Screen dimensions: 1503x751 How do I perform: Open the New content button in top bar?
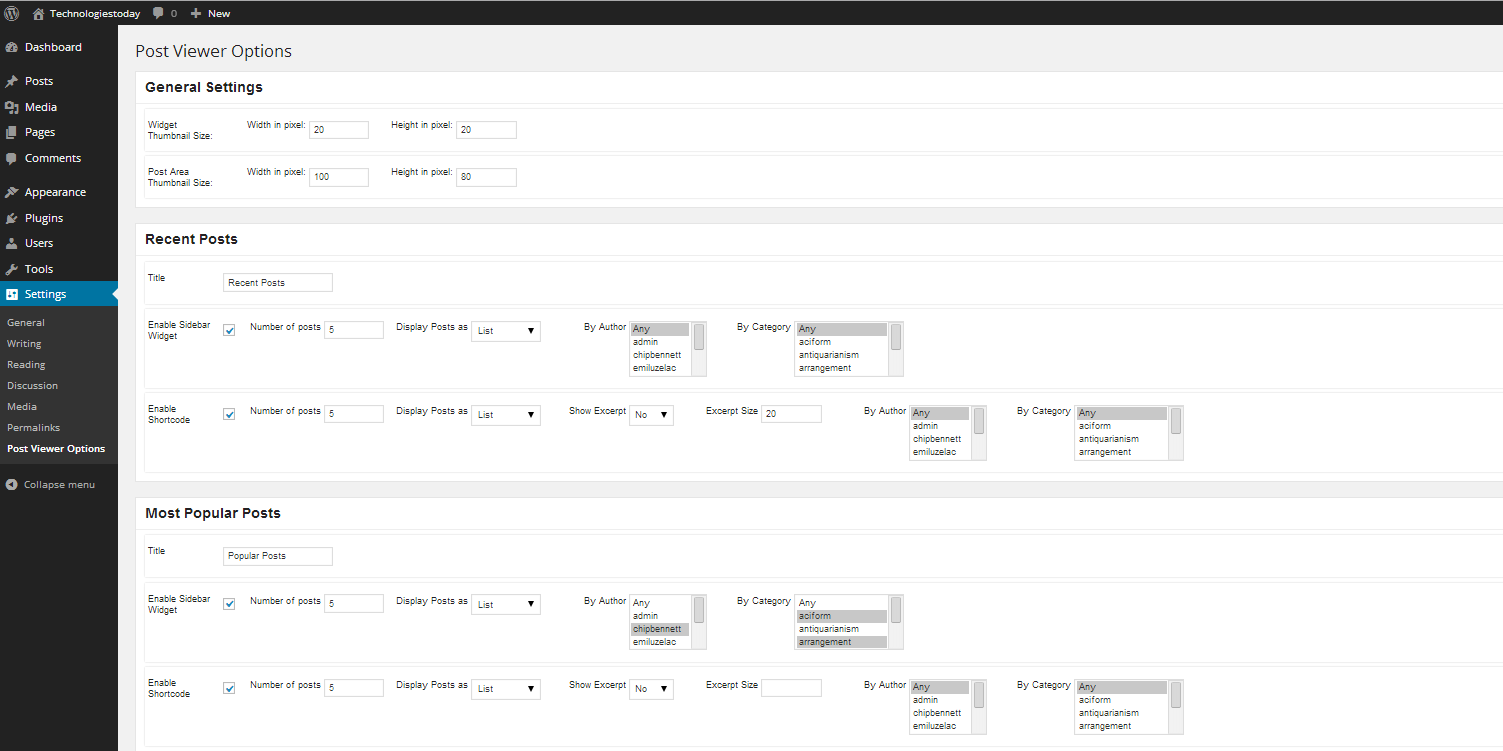[210, 13]
